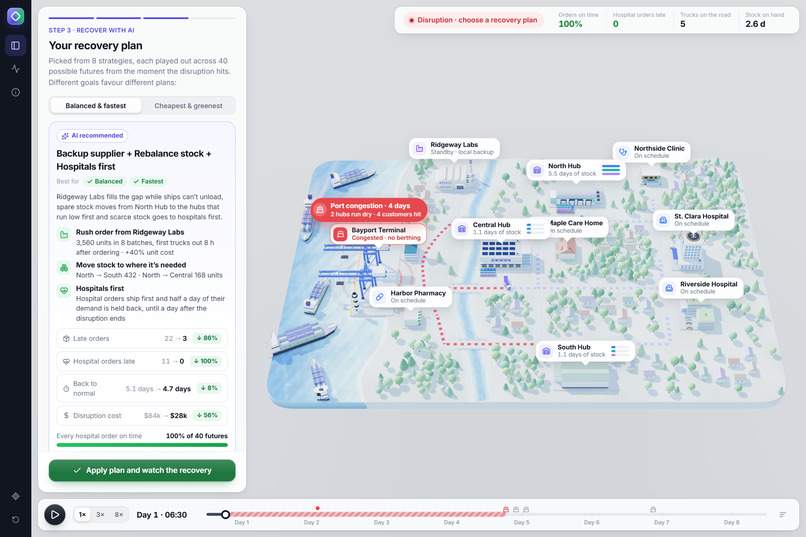Click the Northside Clinic stethoscope icon
This screenshot has width=806, height=537.
click(x=623, y=152)
